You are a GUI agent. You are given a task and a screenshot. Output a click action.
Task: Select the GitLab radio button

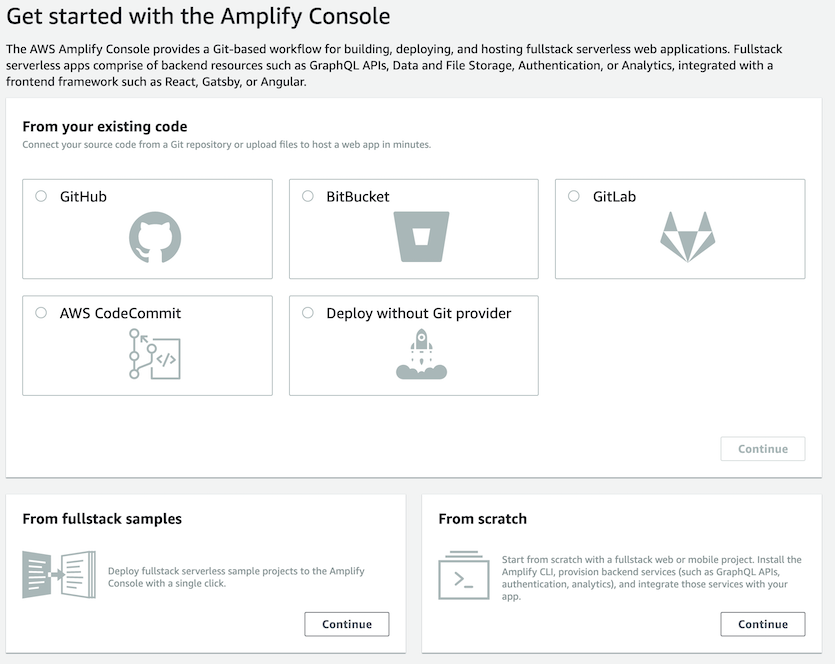574,196
